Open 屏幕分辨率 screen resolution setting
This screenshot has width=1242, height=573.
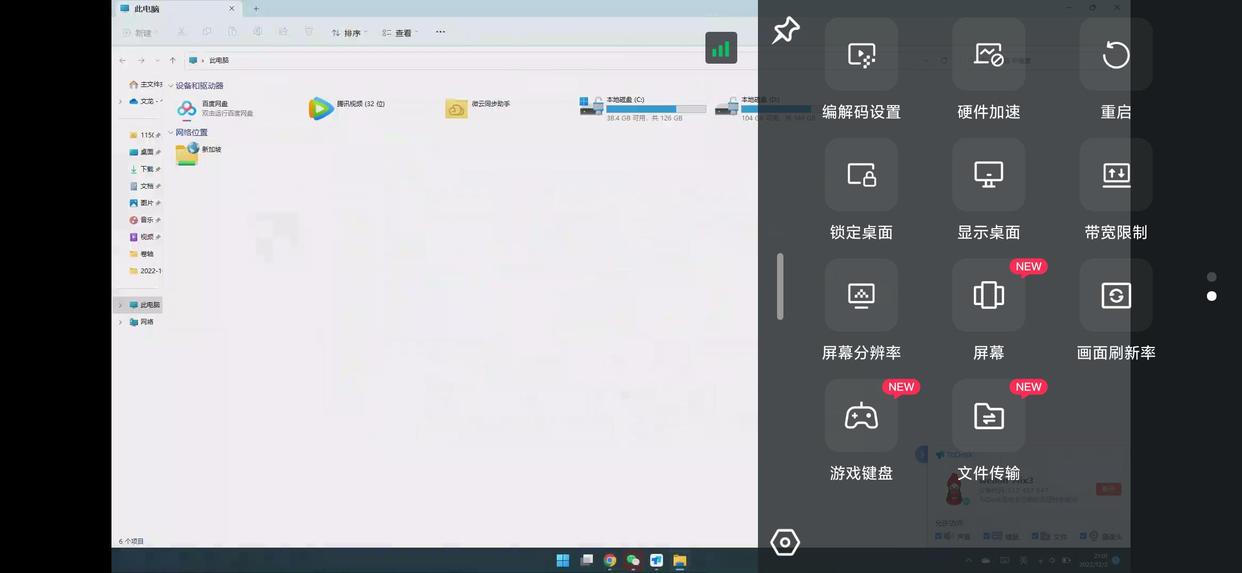[x=861, y=295]
